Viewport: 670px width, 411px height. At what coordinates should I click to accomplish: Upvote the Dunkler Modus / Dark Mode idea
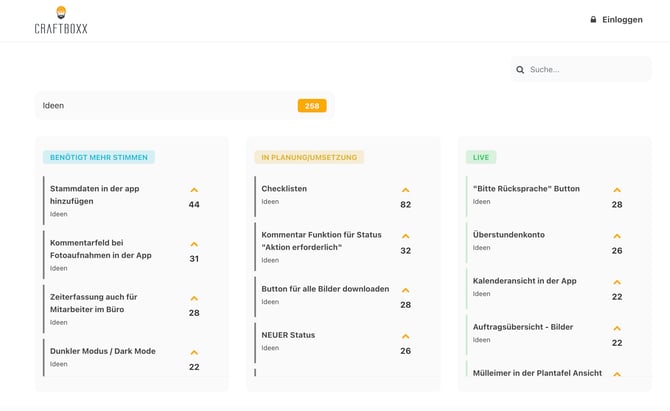pos(194,352)
